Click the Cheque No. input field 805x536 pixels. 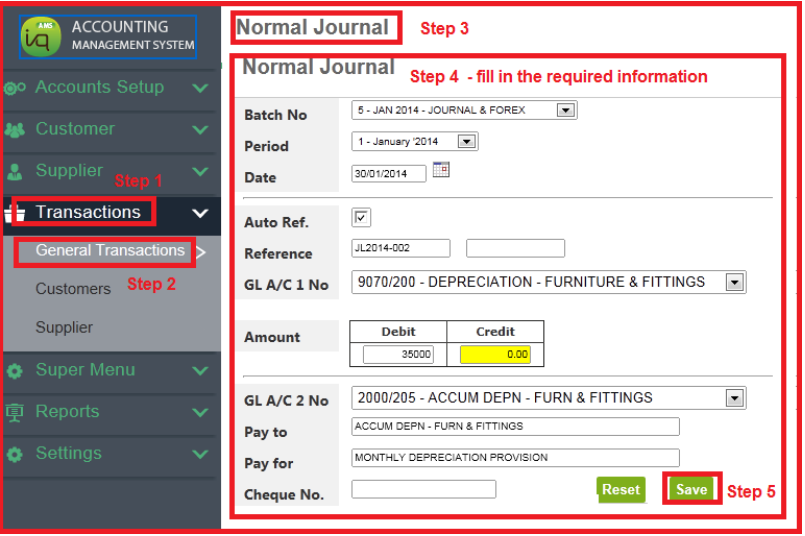pyautogui.click(x=423, y=489)
